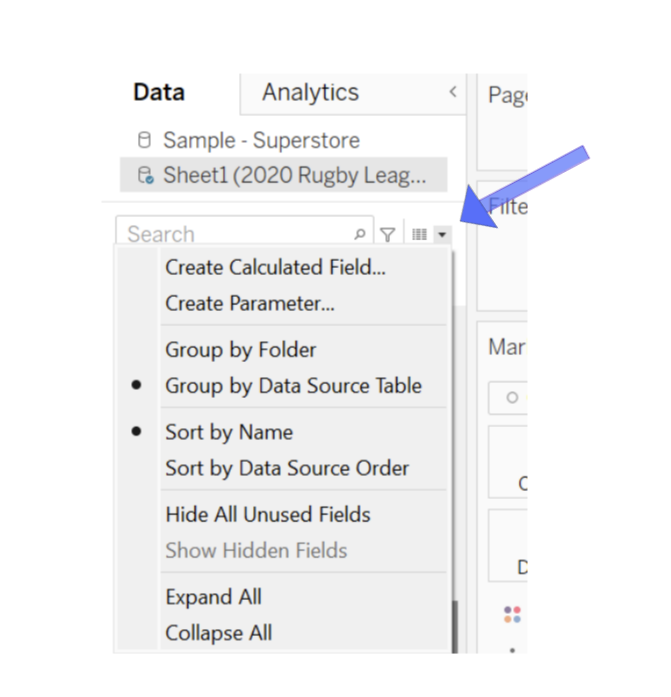This screenshot has width=671, height=697.
Task: Select Sort by Name option
Action: (x=229, y=432)
